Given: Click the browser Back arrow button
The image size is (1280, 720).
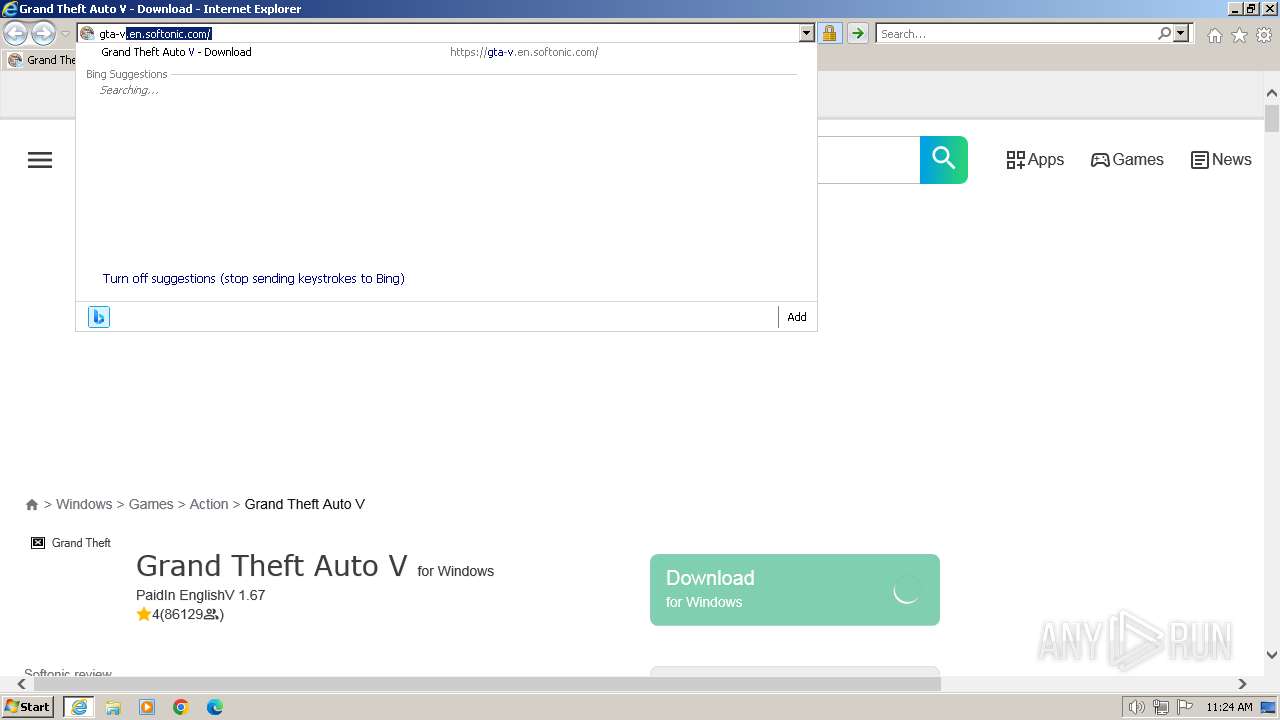Looking at the screenshot, I should 16,34.
